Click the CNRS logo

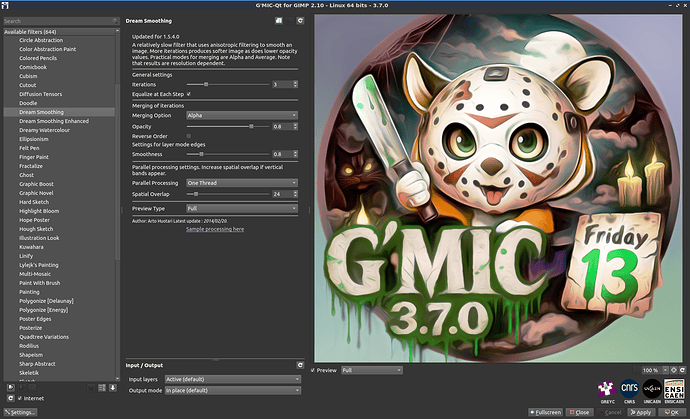(629, 390)
